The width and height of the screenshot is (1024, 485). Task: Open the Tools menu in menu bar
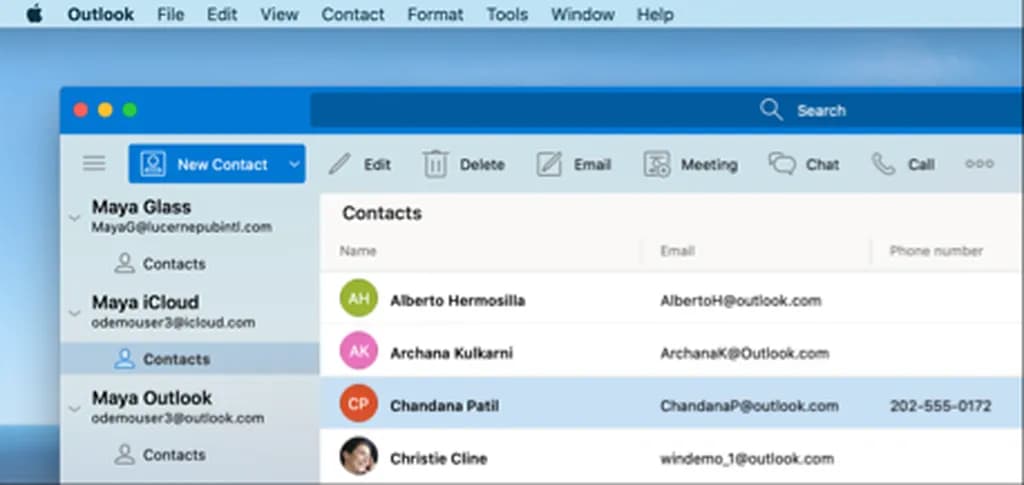tap(507, 15)
